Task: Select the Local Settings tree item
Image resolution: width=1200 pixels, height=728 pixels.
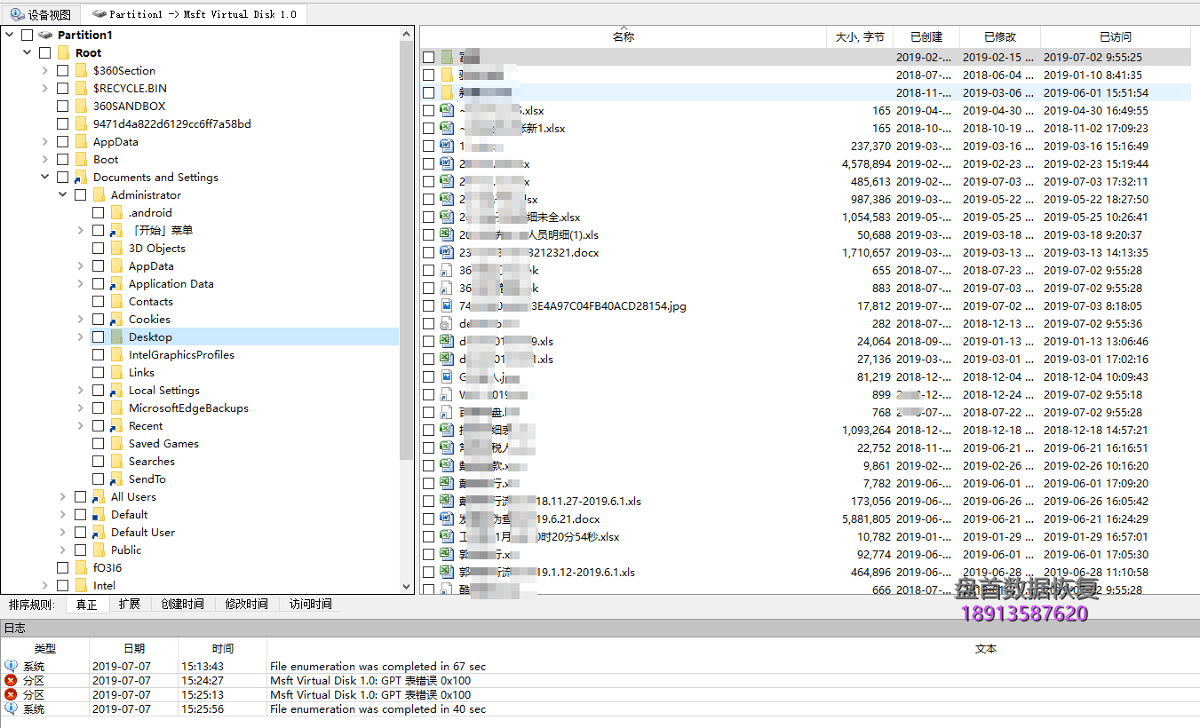Action: point(164,390)
